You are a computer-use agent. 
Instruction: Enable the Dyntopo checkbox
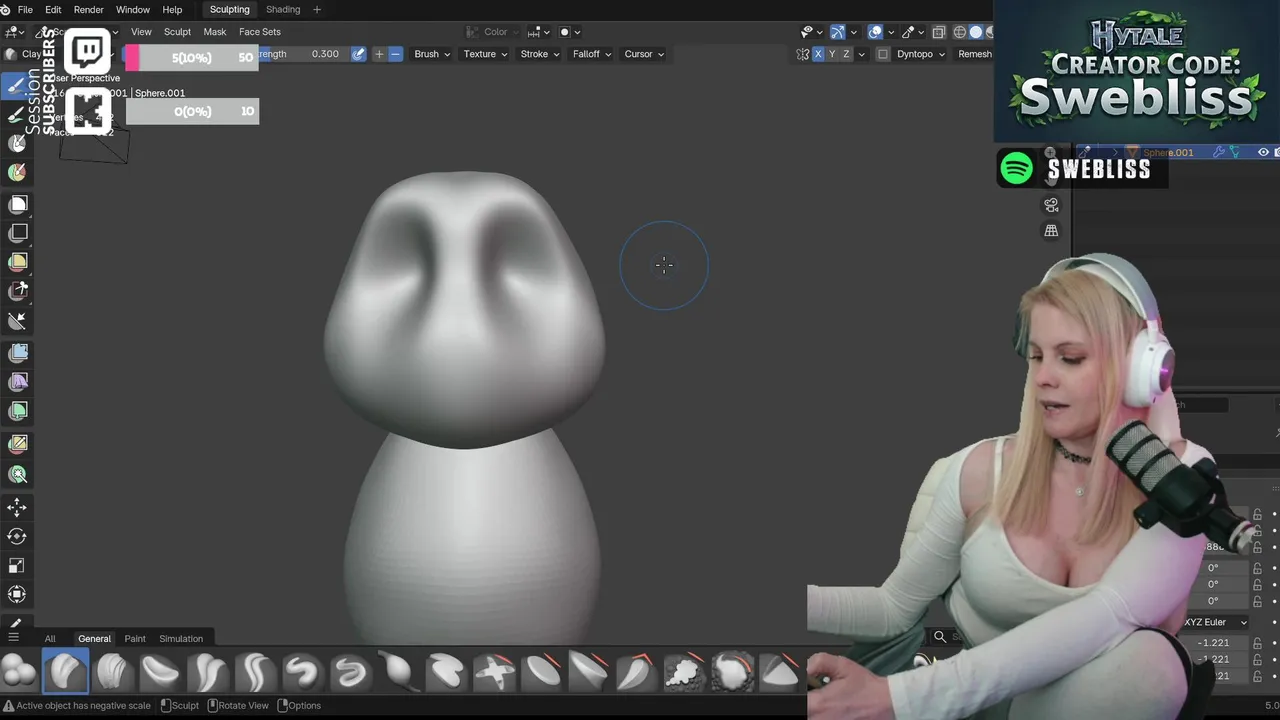[x=883, y=54]
